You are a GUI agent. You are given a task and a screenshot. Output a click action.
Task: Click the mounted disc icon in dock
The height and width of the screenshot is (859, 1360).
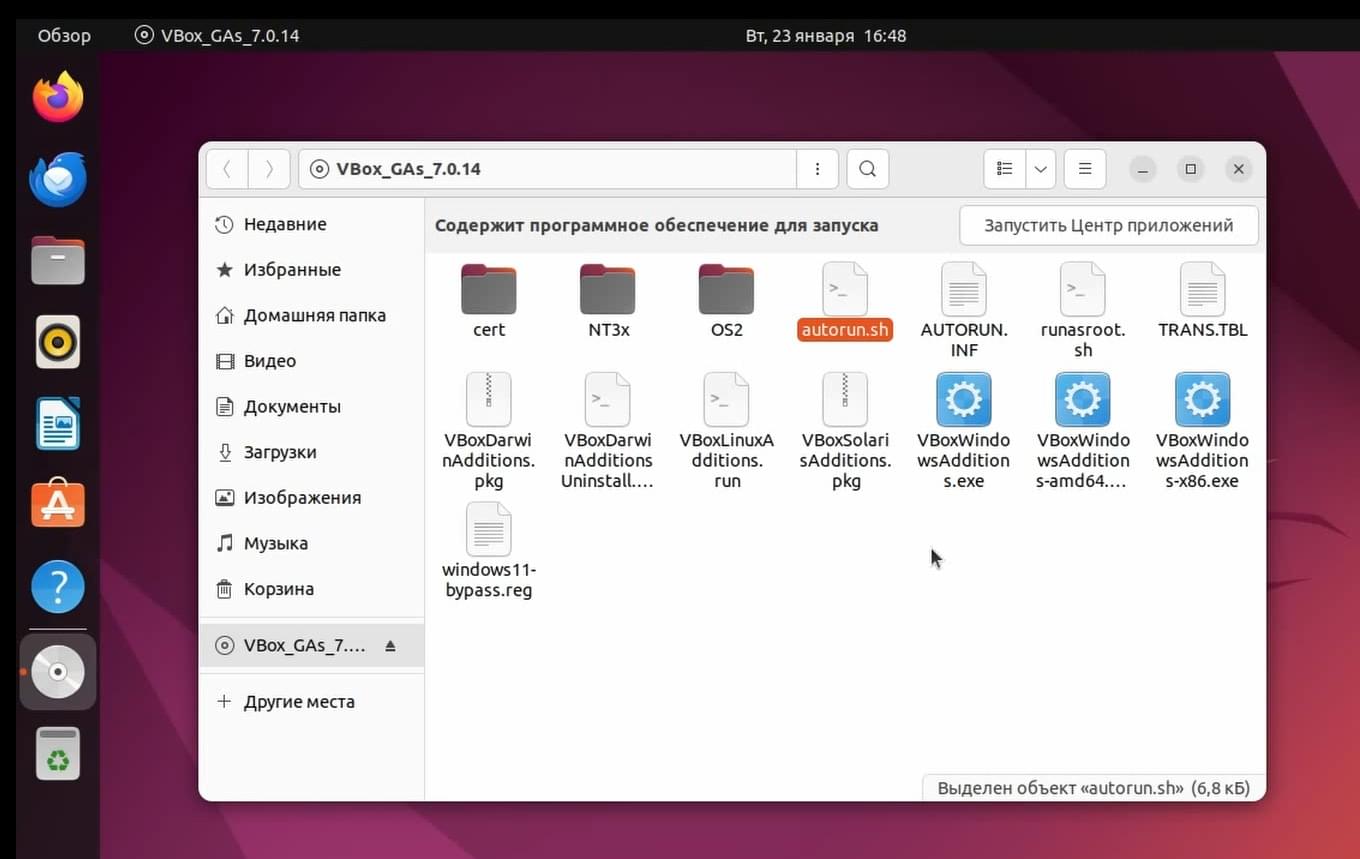[x=58, y=672]
